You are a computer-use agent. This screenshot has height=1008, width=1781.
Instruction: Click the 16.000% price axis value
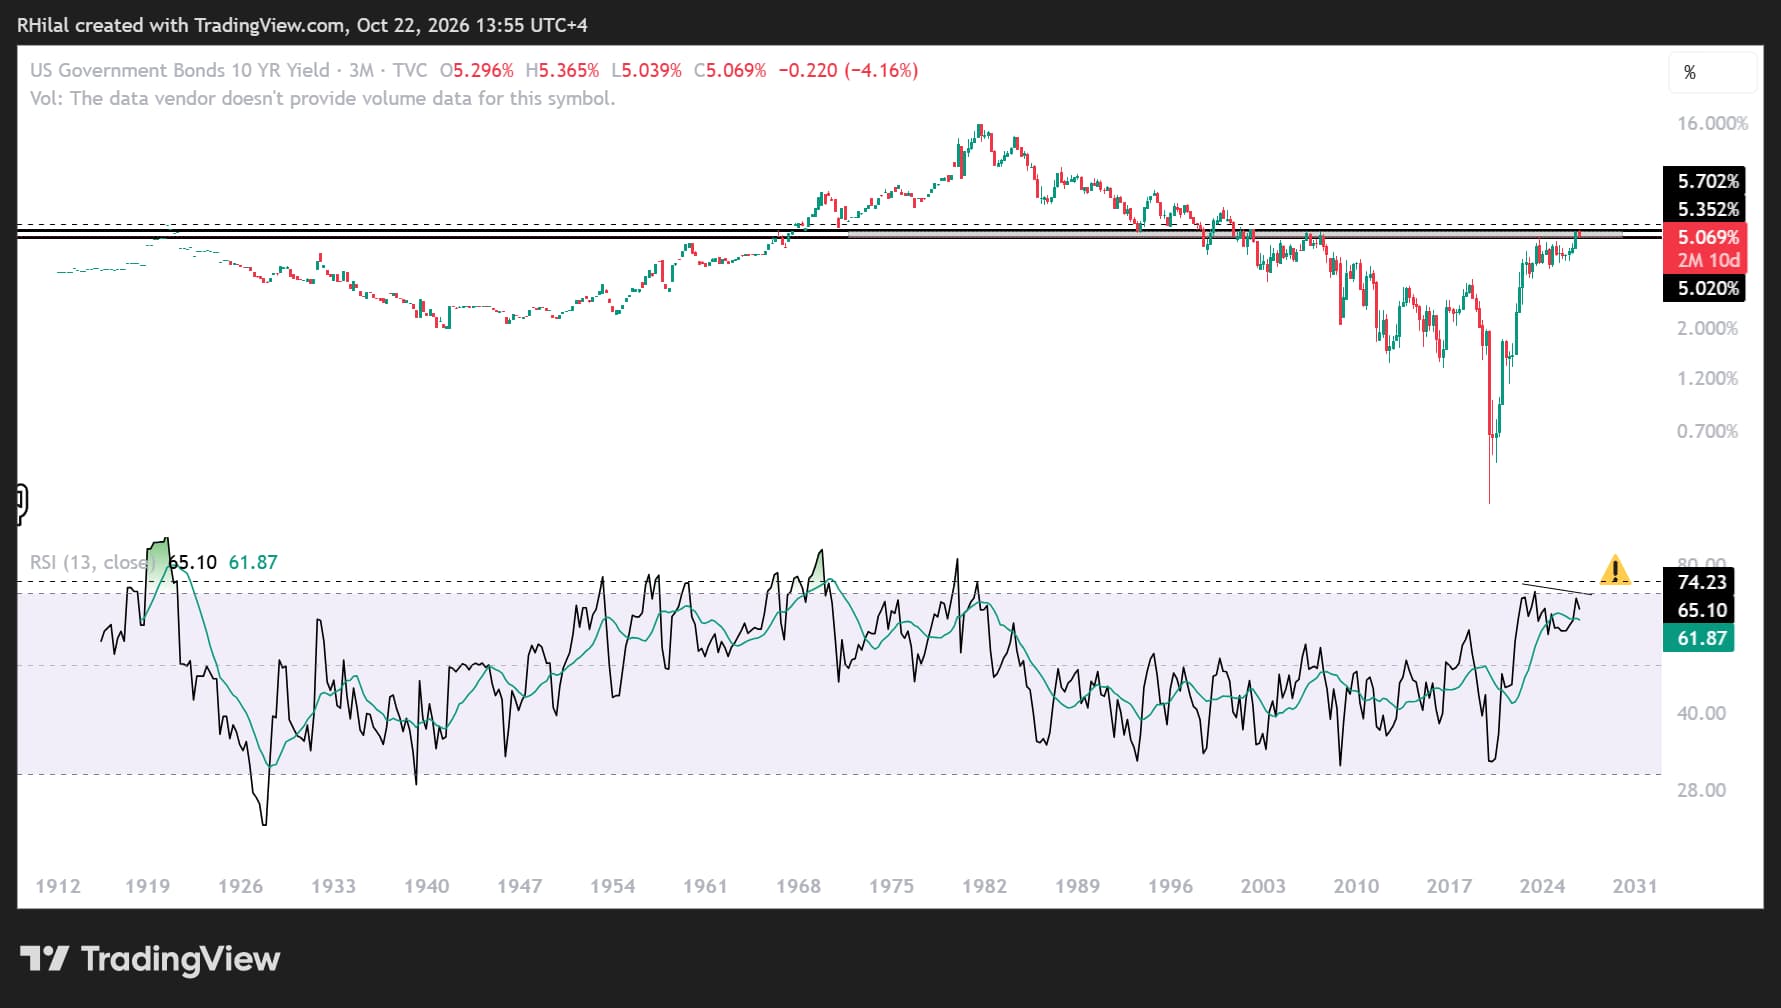[1712, 123]
